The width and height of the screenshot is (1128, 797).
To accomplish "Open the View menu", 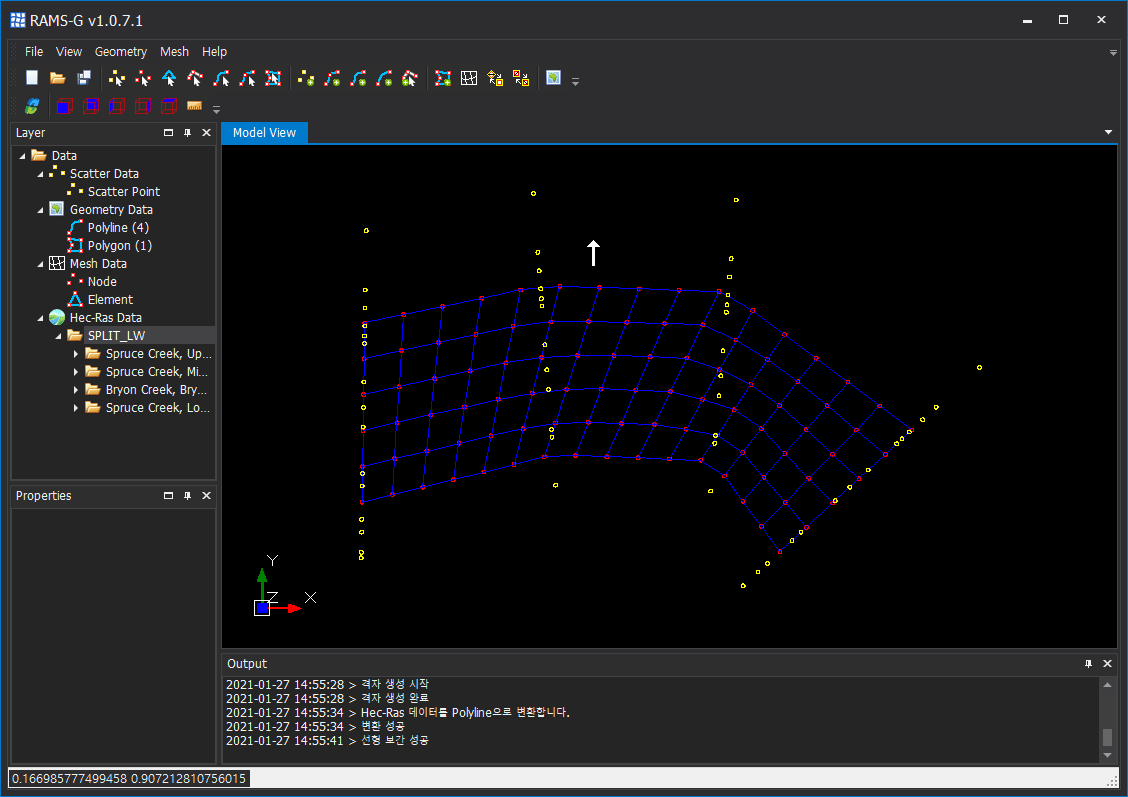I will [x=69, y=52].
